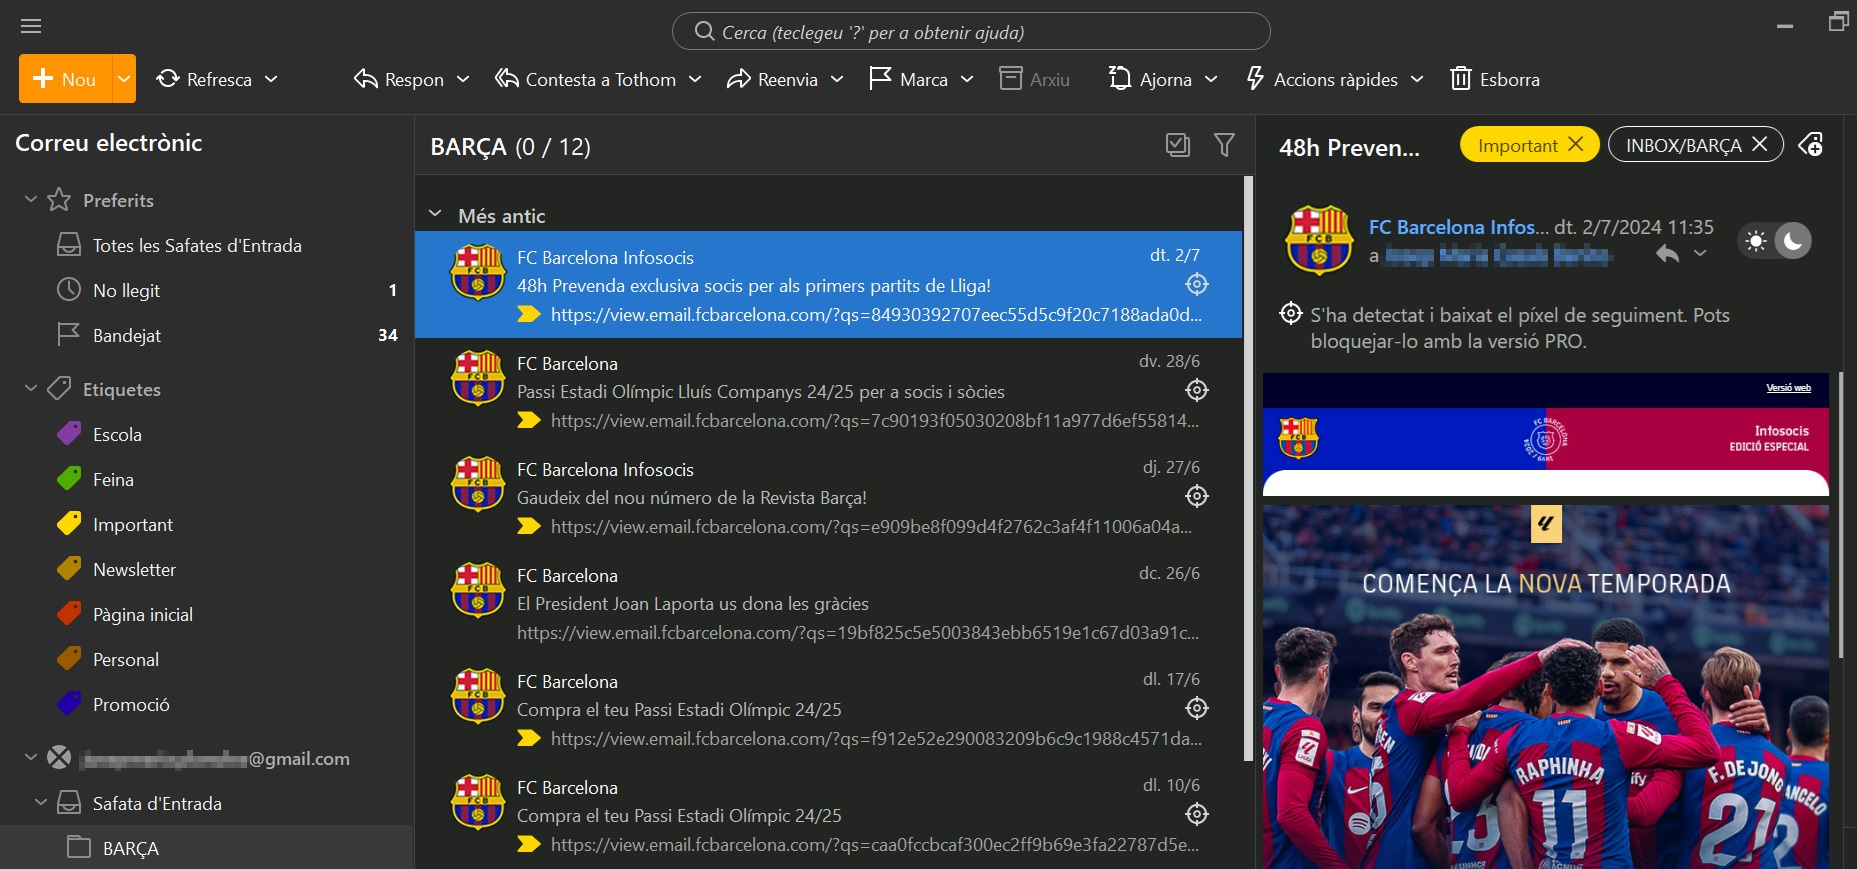Image resolution: width=1857 pixels, height=869 pixels.
Task: Open the 48h Prevenda exclusiva email
Action: coord(828,285)
